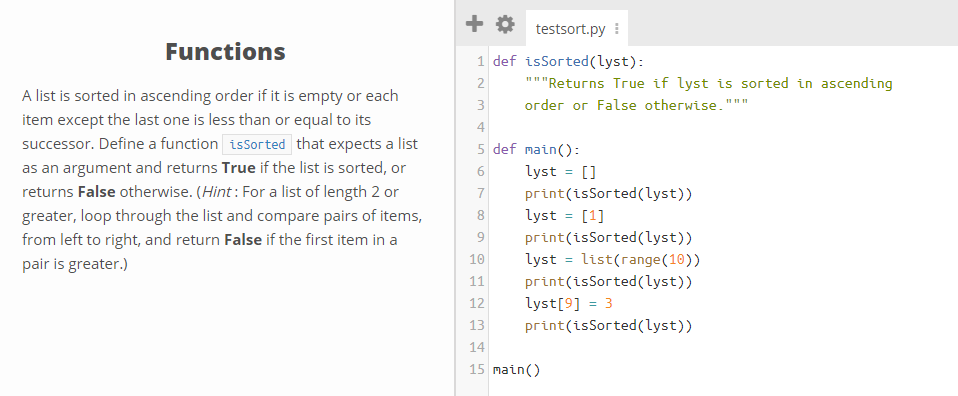The height and width of the screenshot is (396, 958).
Task: Click the lyst = [1] code line
Action: [565, 215]
